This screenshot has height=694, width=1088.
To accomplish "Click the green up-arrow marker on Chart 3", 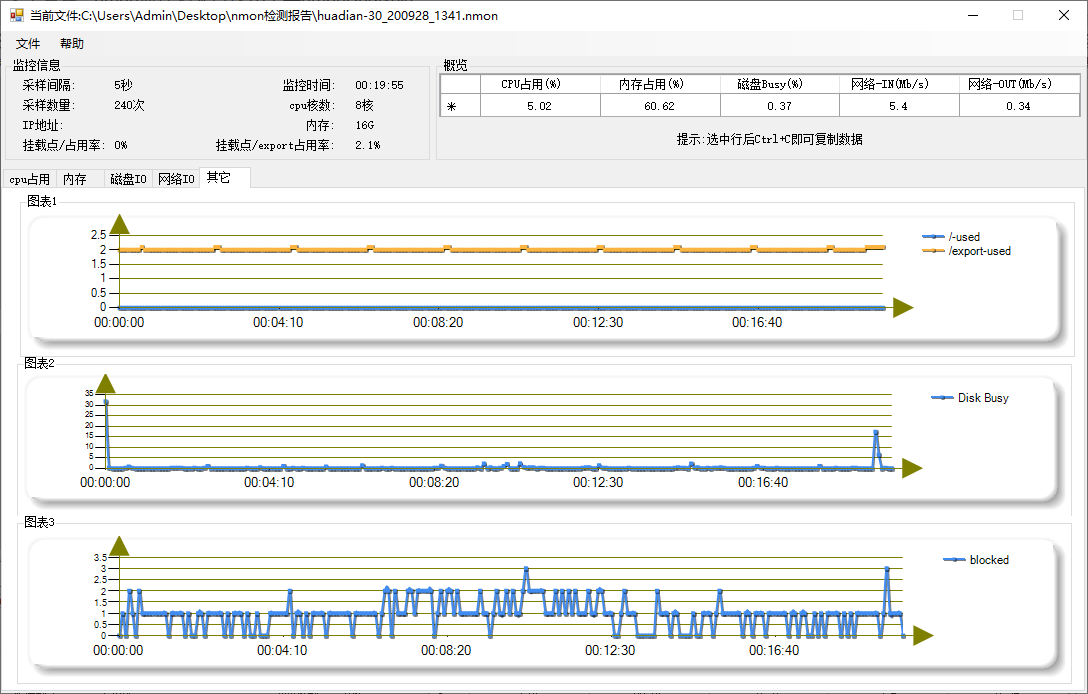I will 120,544.
